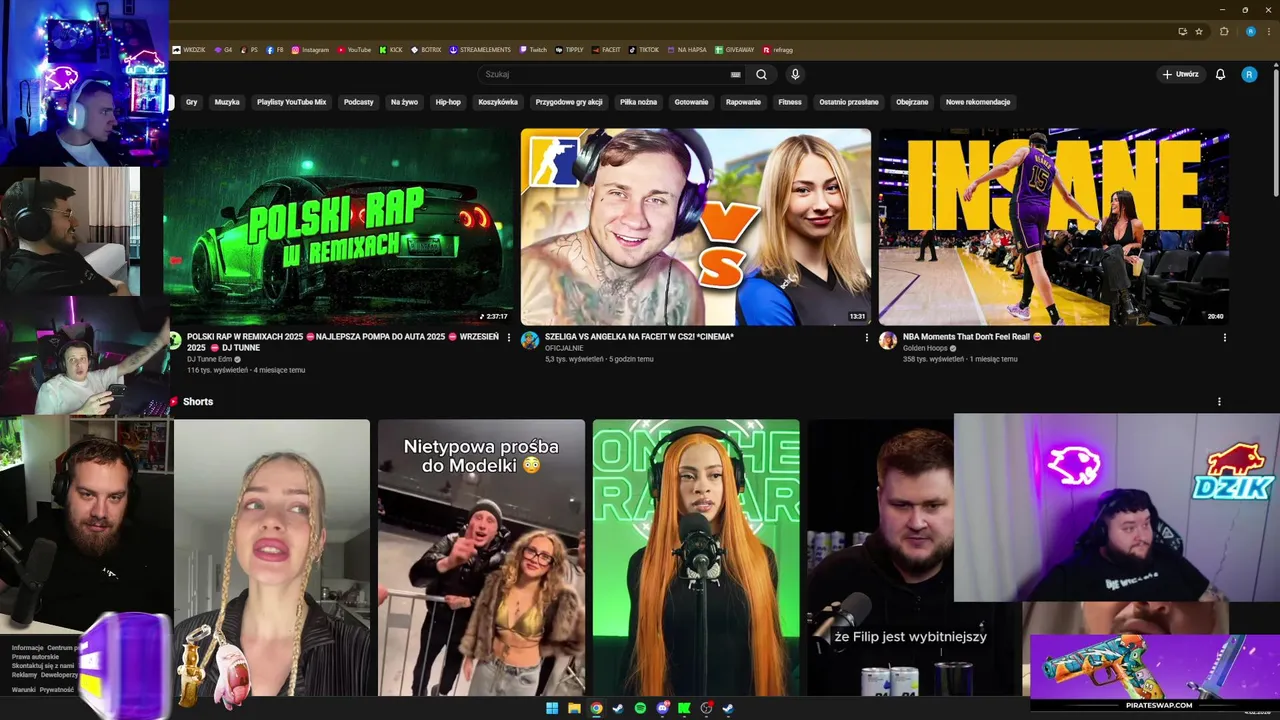Open Chrome profile avatar in toolbar
The width and height of the screenshot is (1280, 720).
[x=1250, y=31]
